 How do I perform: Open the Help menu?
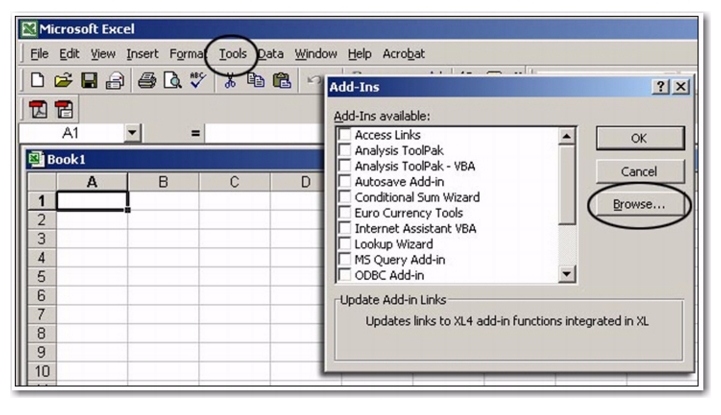pyautogui.click(x=359, y=54)
